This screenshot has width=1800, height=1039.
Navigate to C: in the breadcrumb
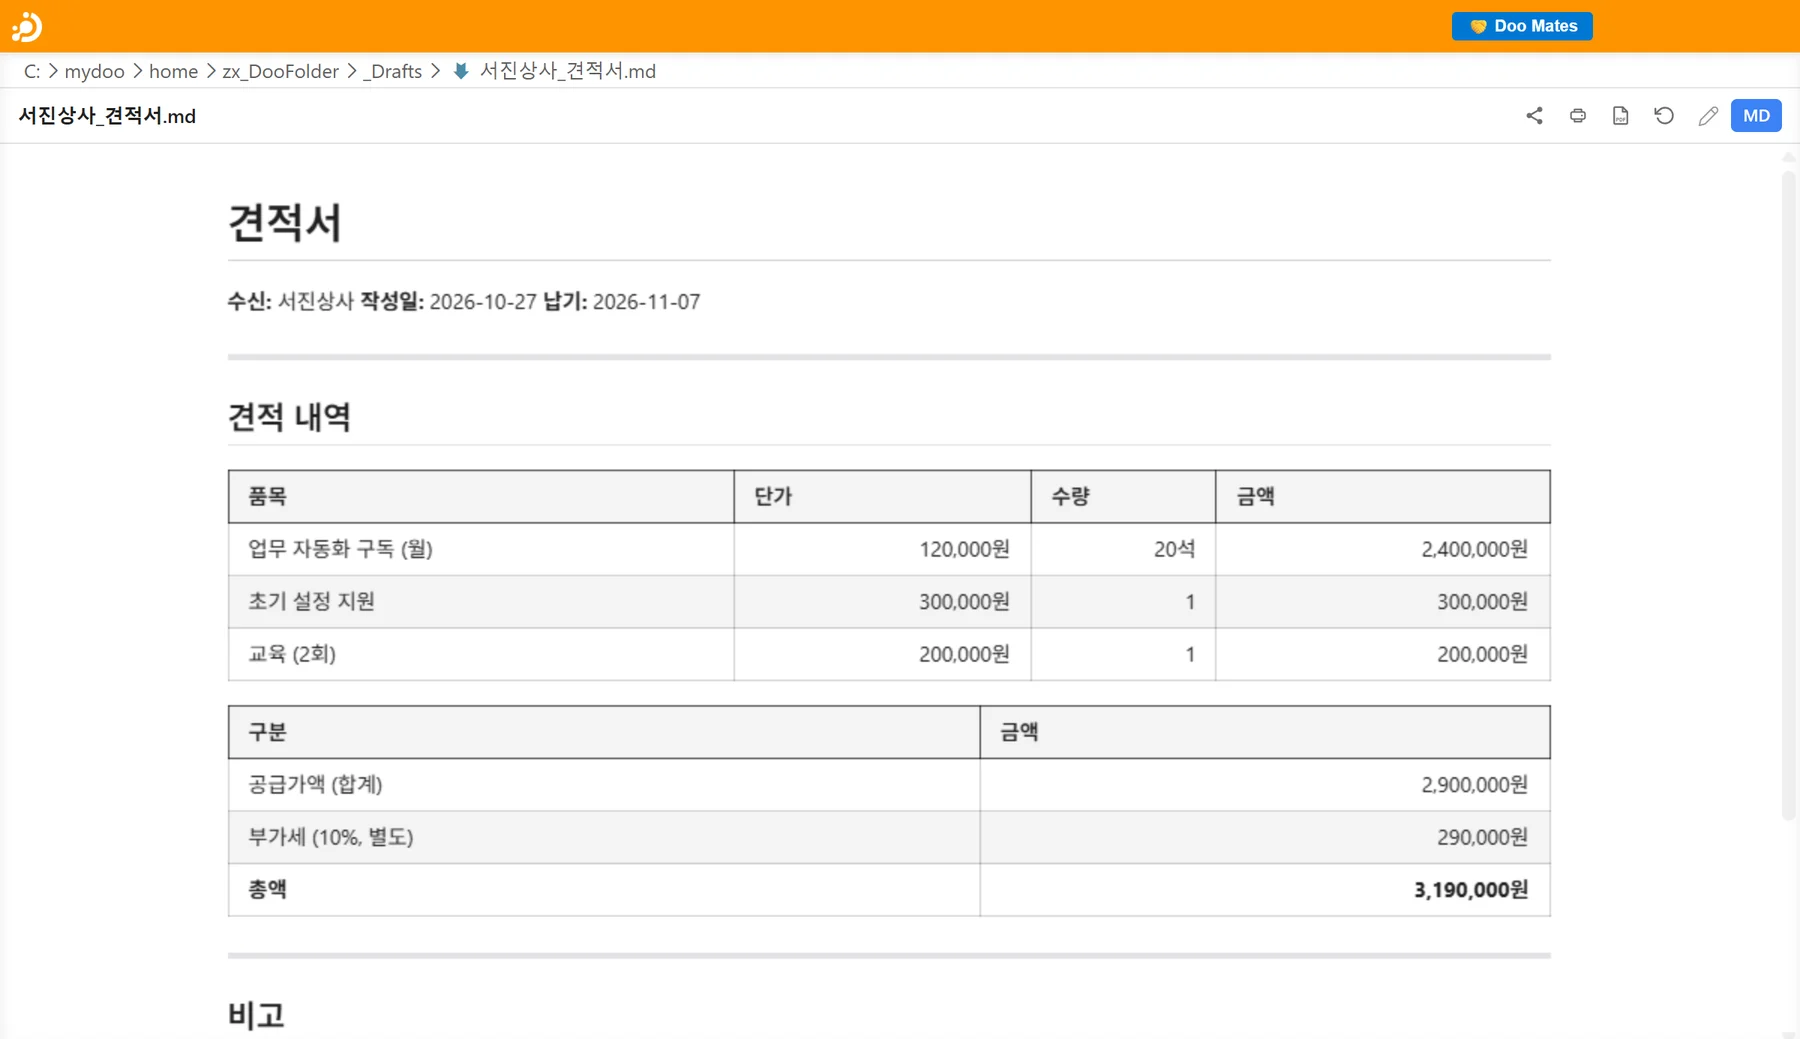coord(32,71)
